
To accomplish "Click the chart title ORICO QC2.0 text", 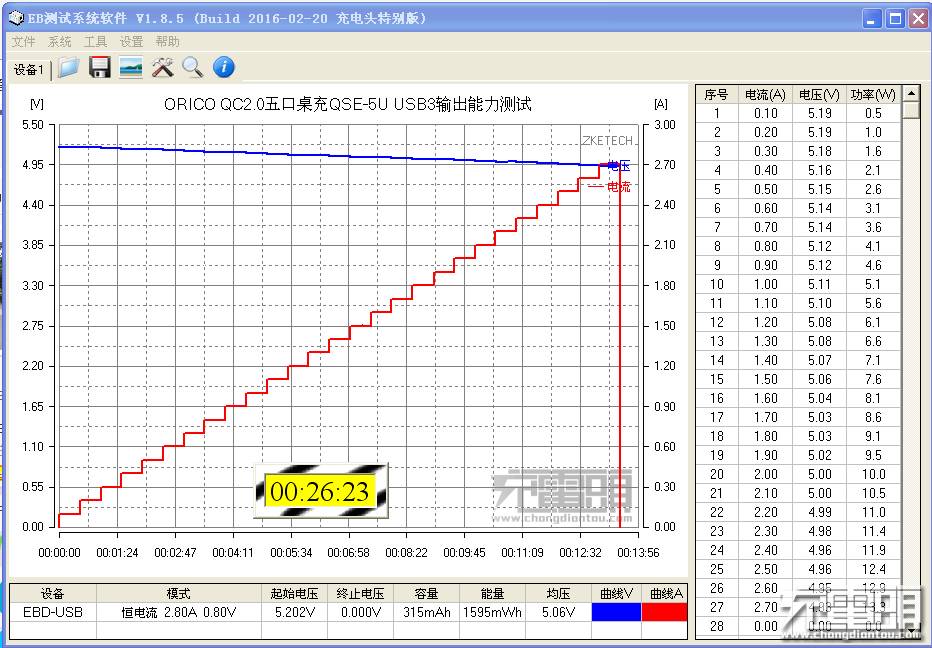I will (x=348, y=105).
